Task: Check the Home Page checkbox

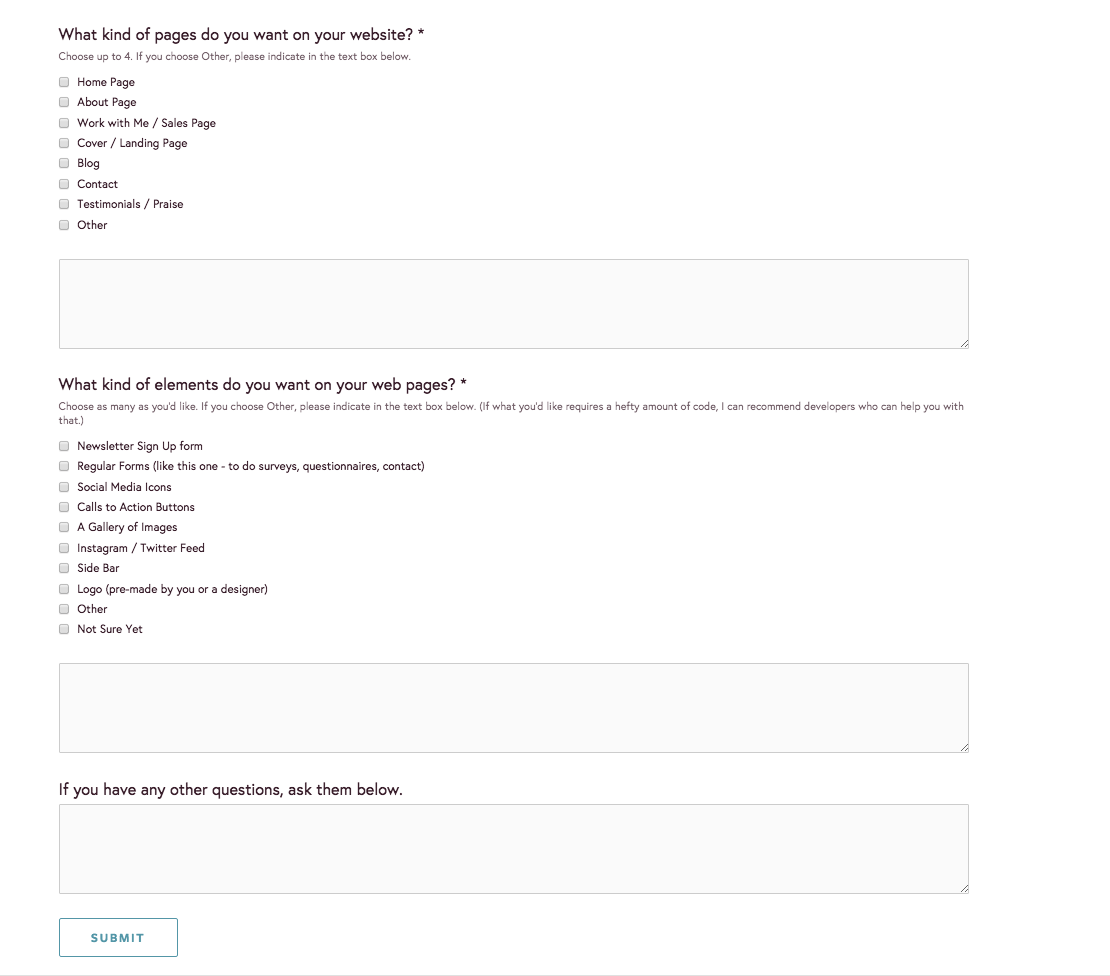Action: pyautogui.click(x=64, y=82)
